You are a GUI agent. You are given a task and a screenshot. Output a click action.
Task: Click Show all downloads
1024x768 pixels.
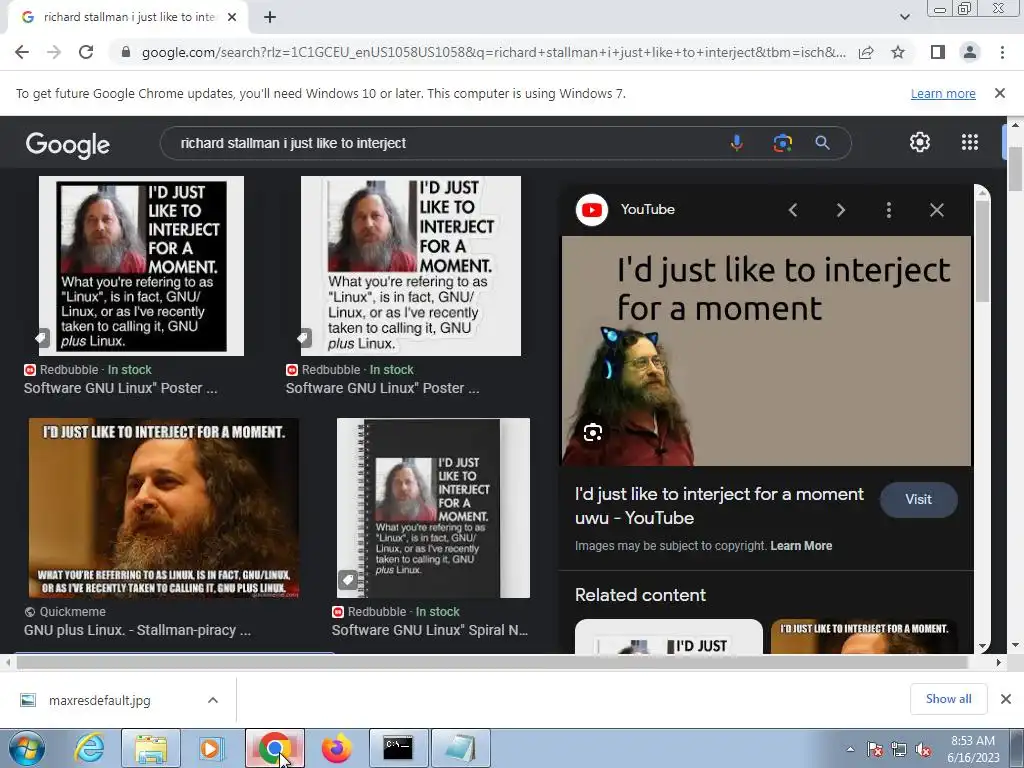pos(948,699)
